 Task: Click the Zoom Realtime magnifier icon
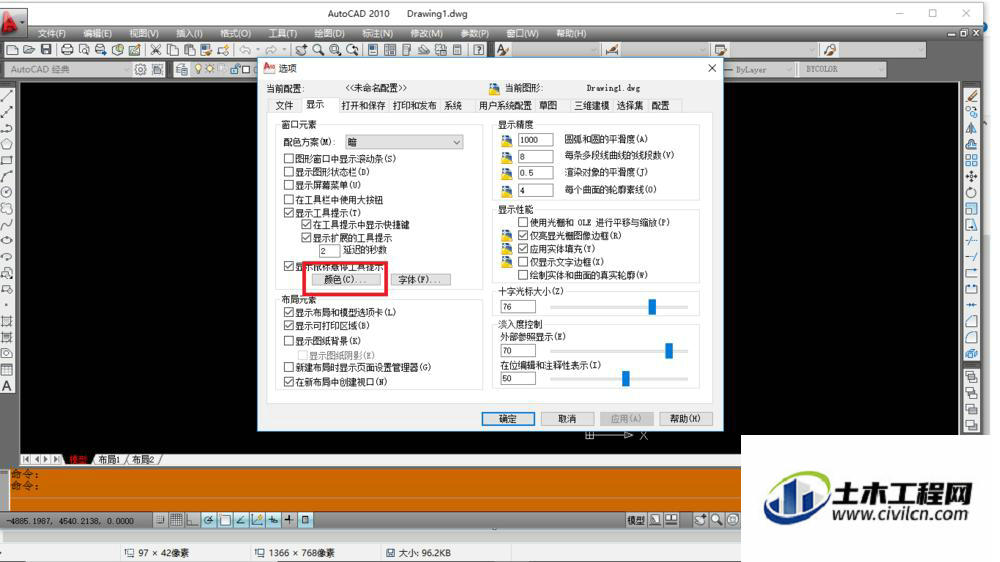pos(318,50)
